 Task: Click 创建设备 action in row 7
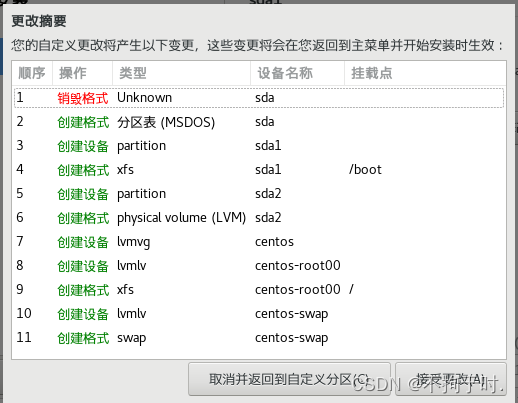click(x=83, y=242)
